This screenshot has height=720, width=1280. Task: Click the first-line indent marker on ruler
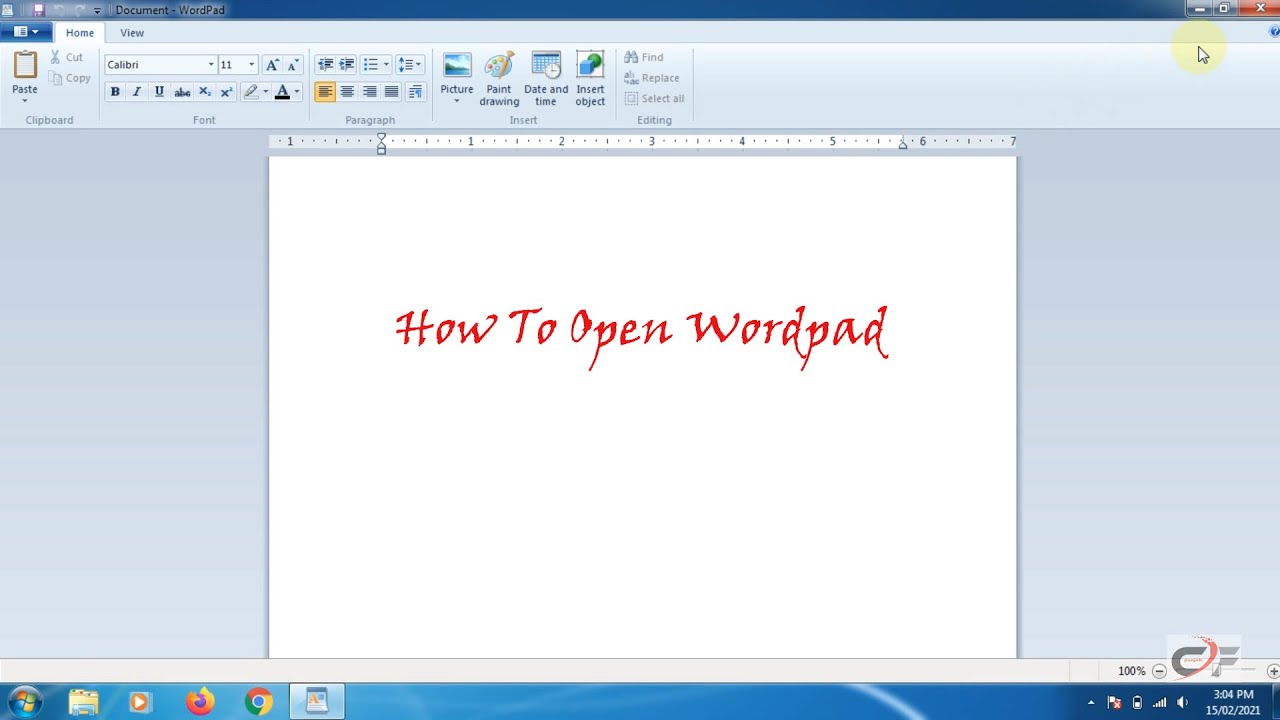click(x=381, y=137)
